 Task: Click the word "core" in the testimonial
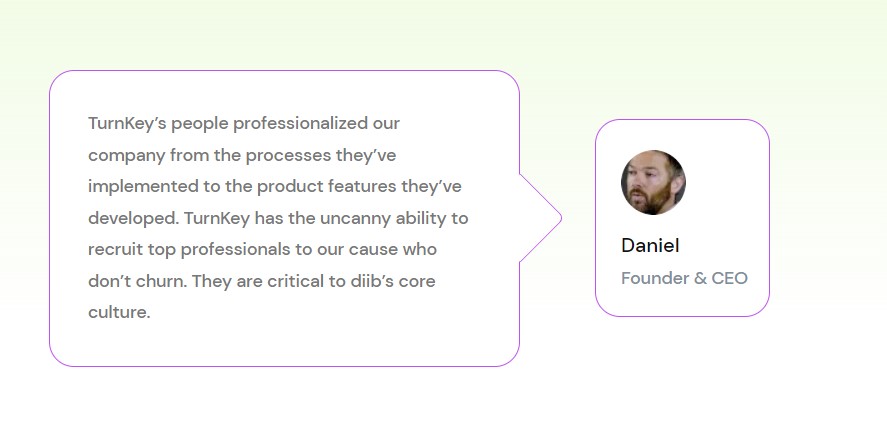click(416, 281)
